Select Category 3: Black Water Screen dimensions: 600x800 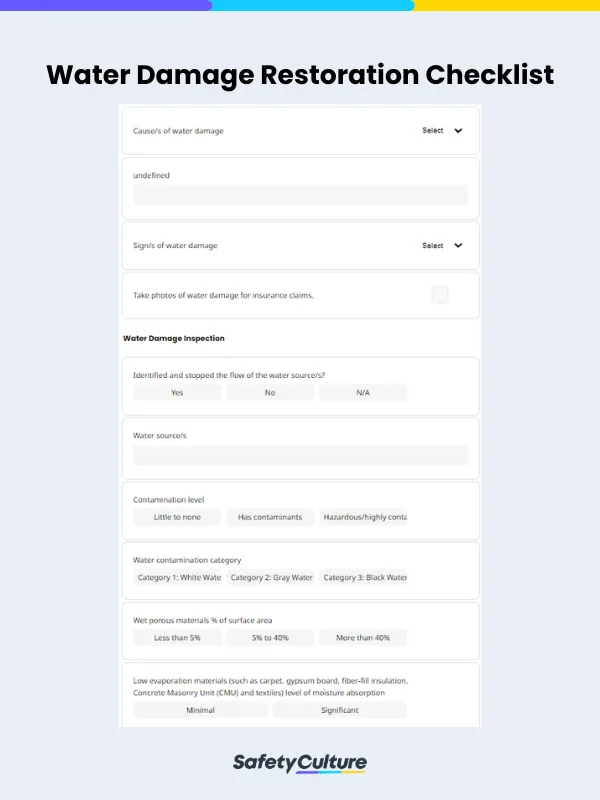(363, 578)
